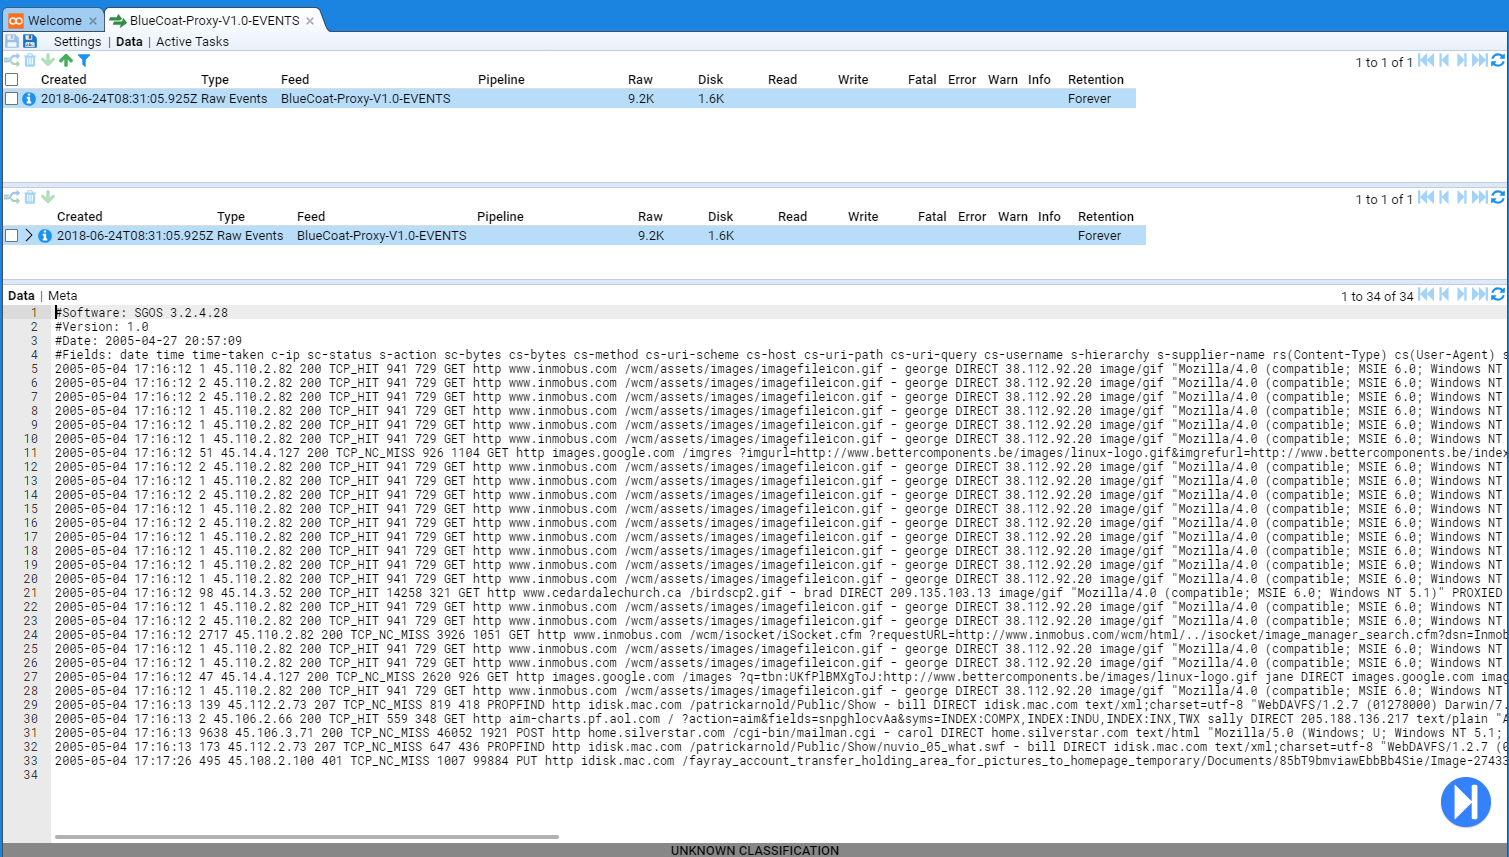Close the BlueCoat-Proxy-V1.0-EVENTS tab
Image resolution: width=1509 pixels, height=857 pixels.
[x=310, y=21]
